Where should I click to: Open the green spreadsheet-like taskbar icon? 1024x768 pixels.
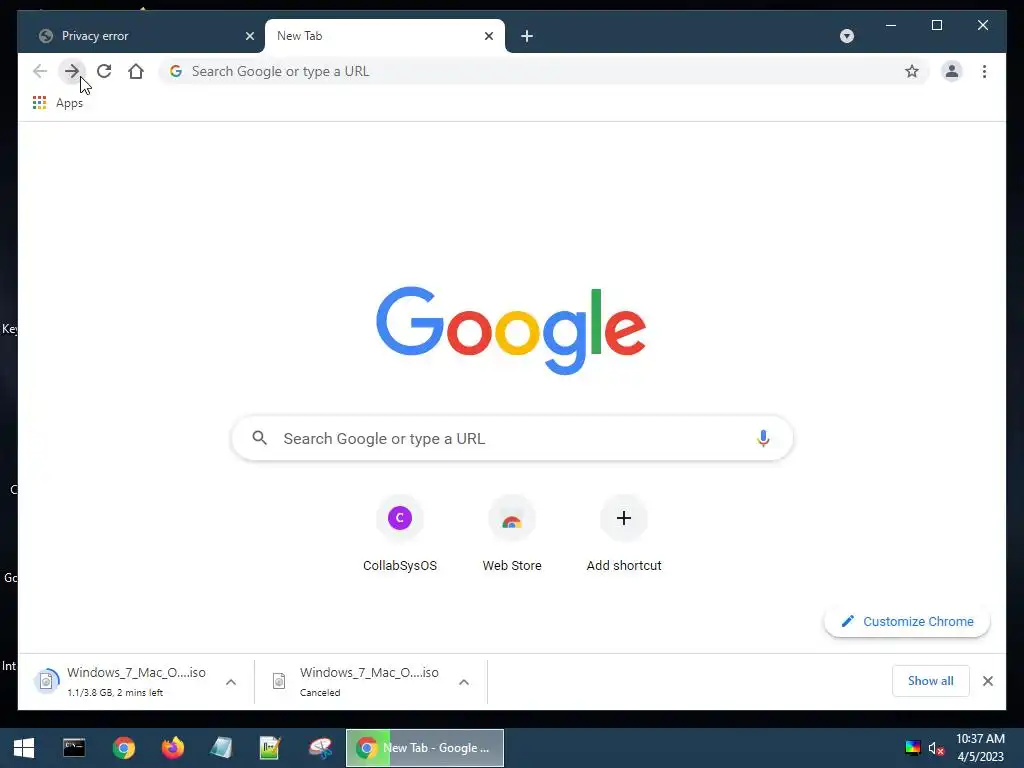point(270,748)
